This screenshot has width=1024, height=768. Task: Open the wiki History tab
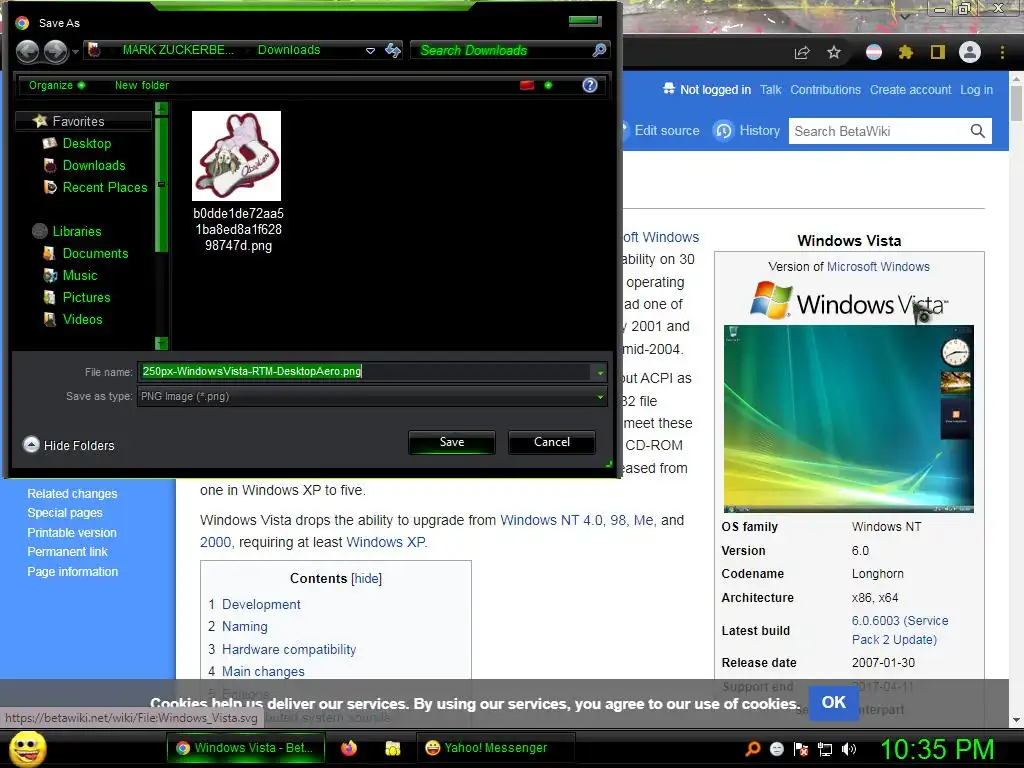(x=747, y=131)
